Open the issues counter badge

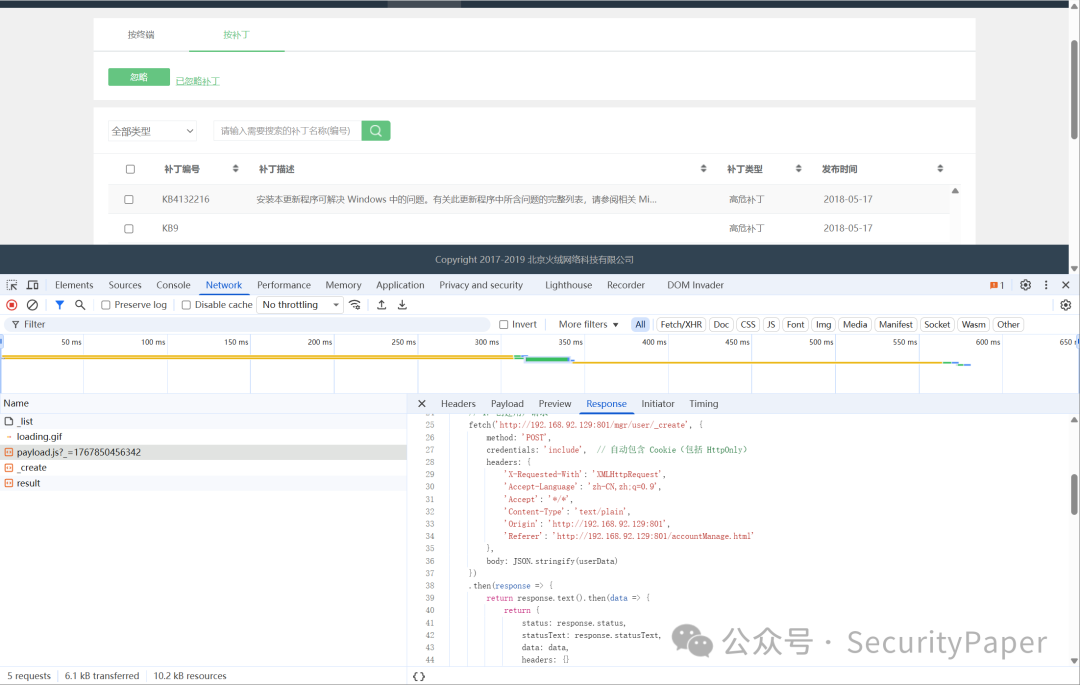997,285
